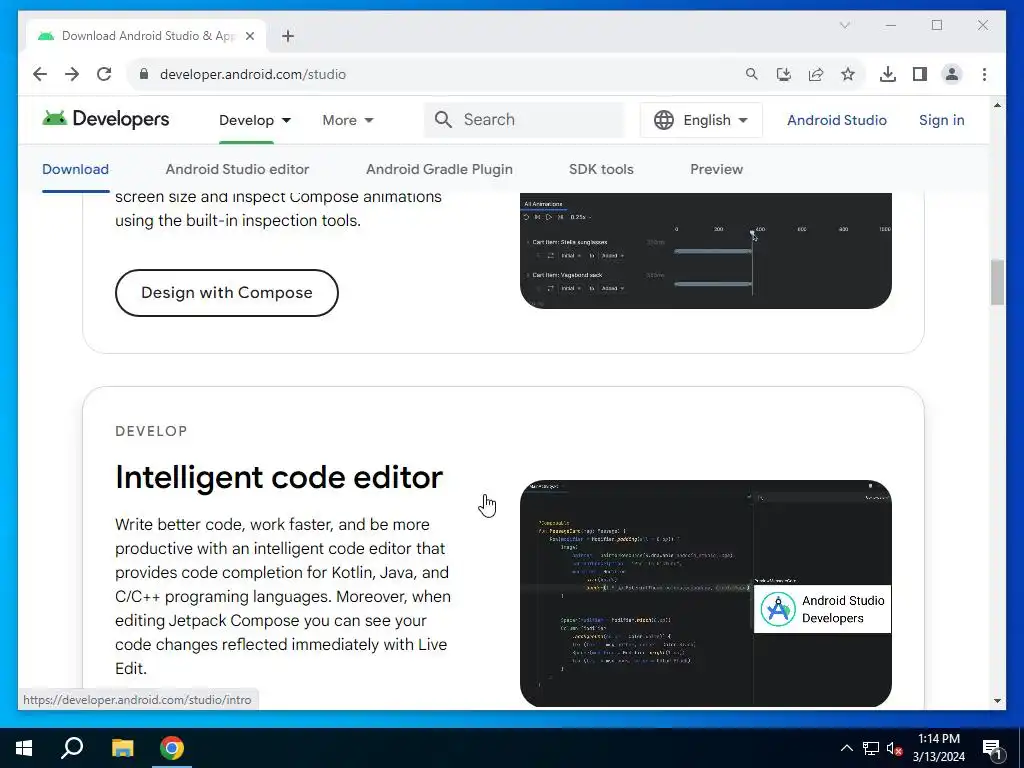Click the zoom magnifier in address bar
This screenshot has width=1024, height=768.
[752, 74]
